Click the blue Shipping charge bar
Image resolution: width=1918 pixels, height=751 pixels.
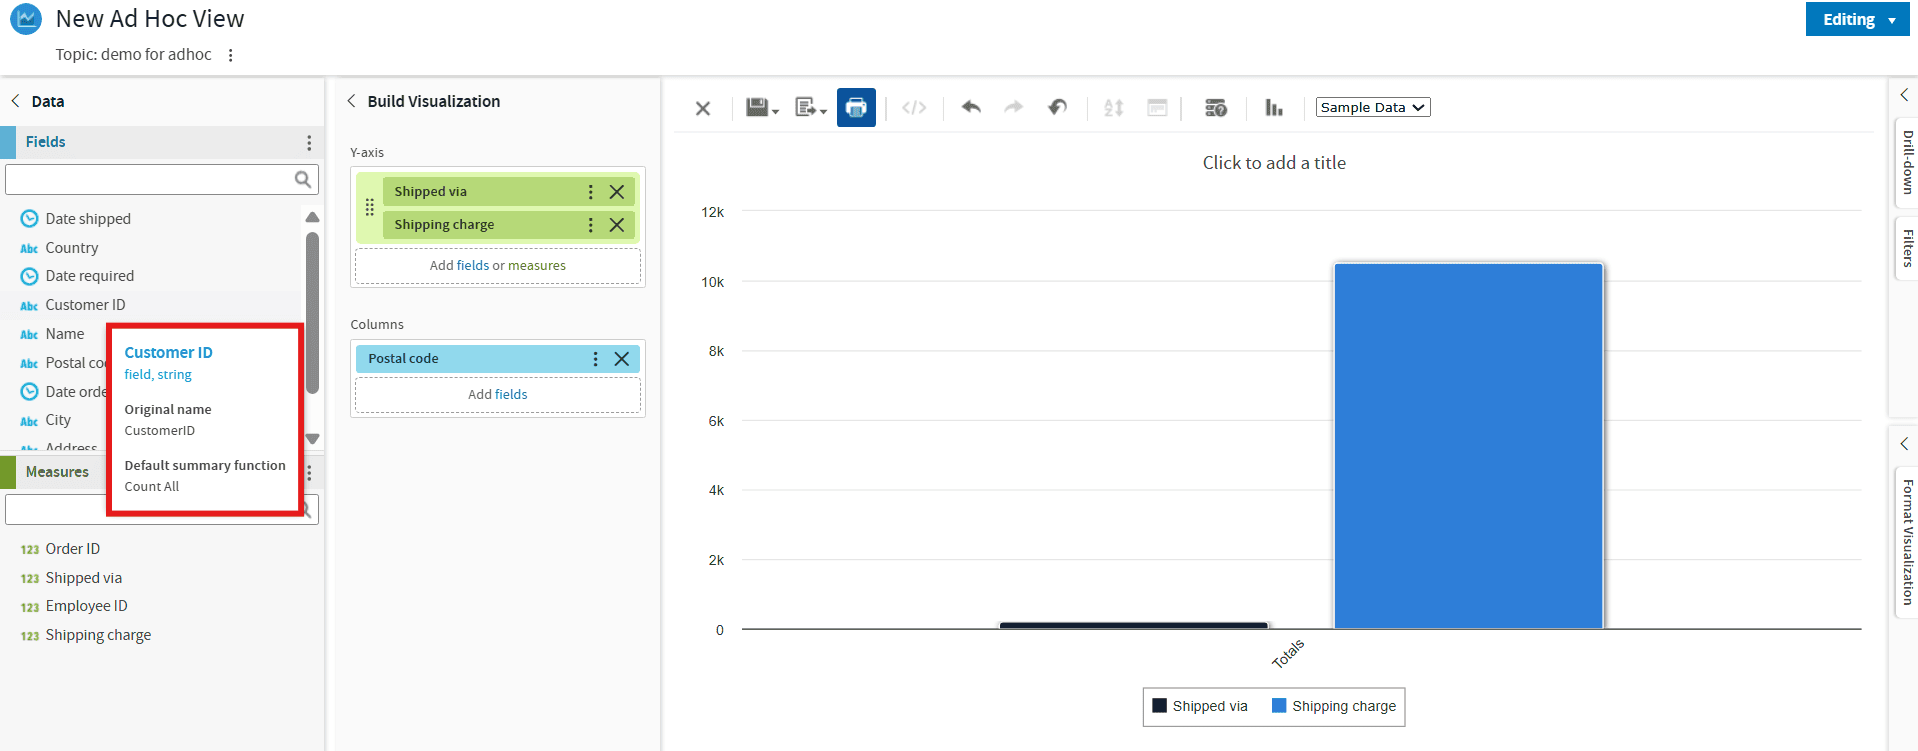(x=1467, y=445)
